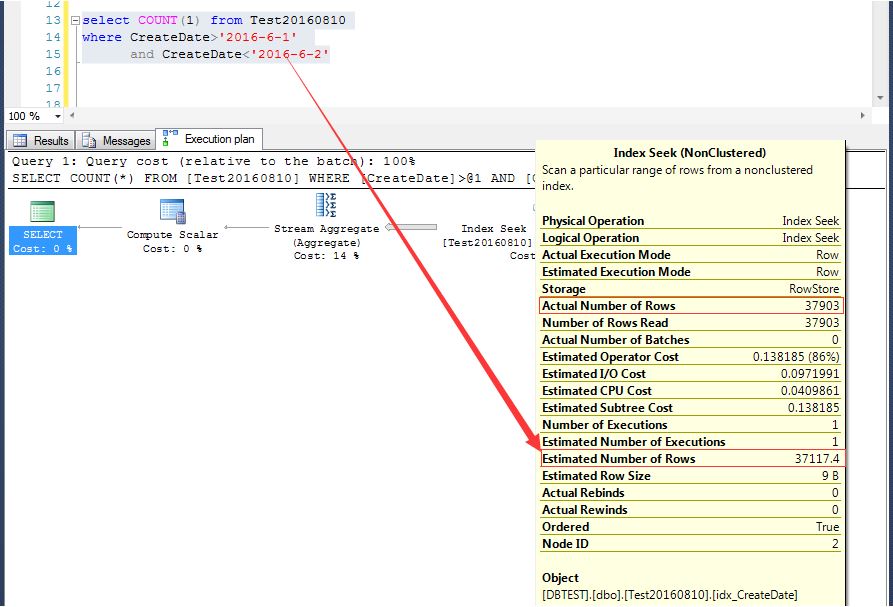Click 'Storage' RowStore tooltip row

[690, 289]
